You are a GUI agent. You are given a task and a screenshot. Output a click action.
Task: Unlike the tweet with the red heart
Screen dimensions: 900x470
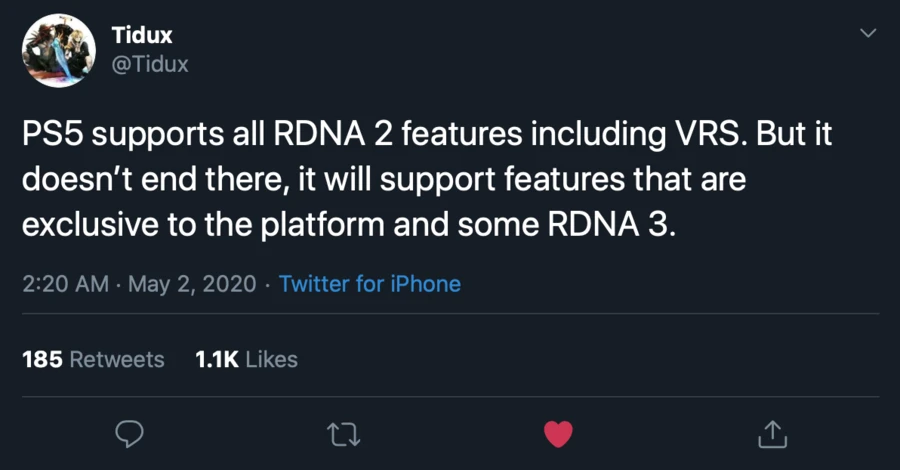pyautogui.click(x=557, y=433)
